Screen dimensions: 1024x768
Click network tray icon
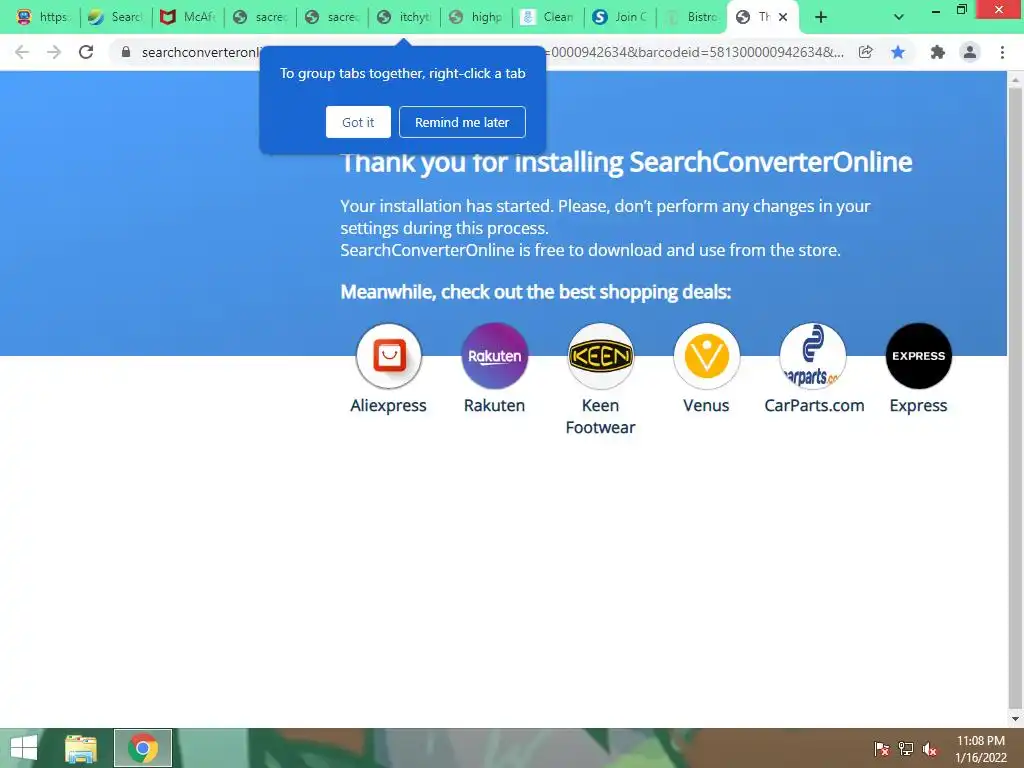coord(906,749)
